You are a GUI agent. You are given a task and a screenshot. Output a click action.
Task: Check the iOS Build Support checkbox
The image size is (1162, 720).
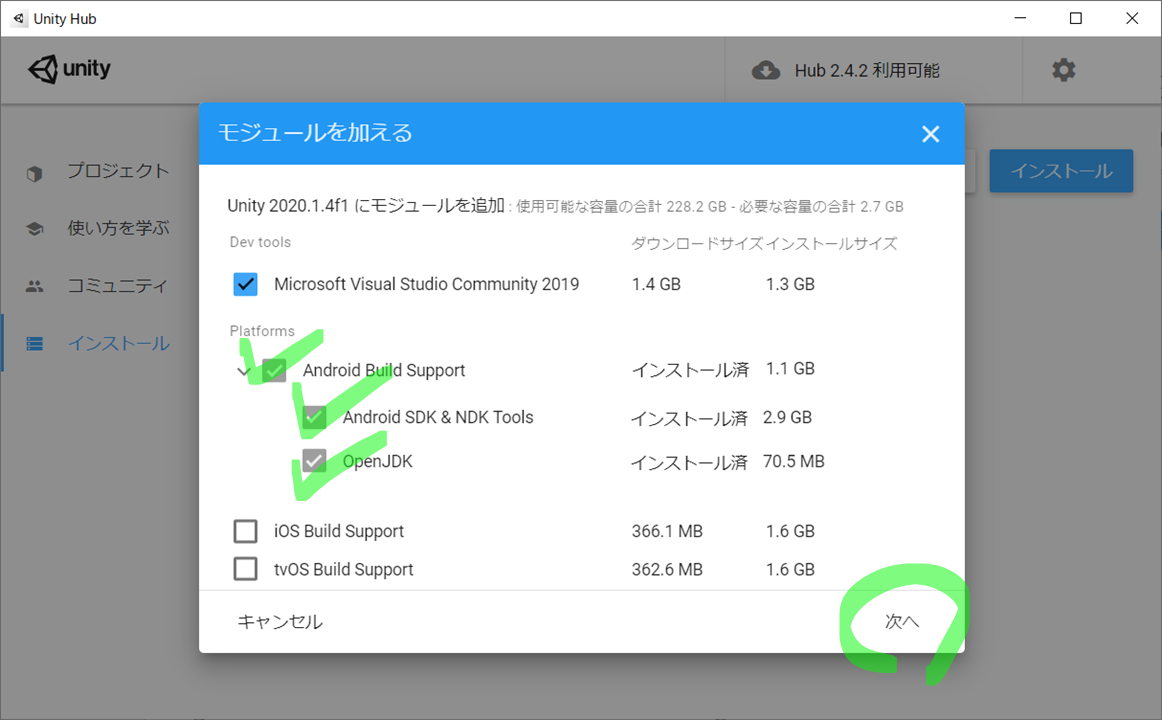tap(245, 531)
